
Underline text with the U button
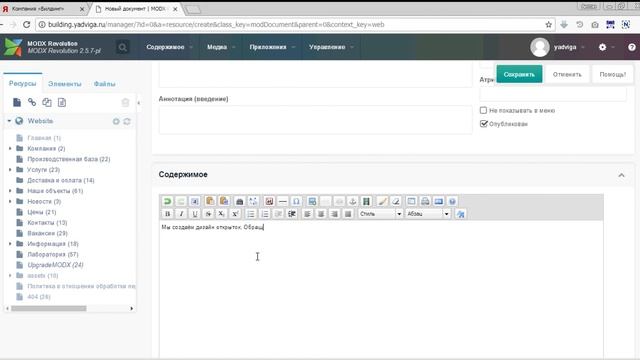195,214
